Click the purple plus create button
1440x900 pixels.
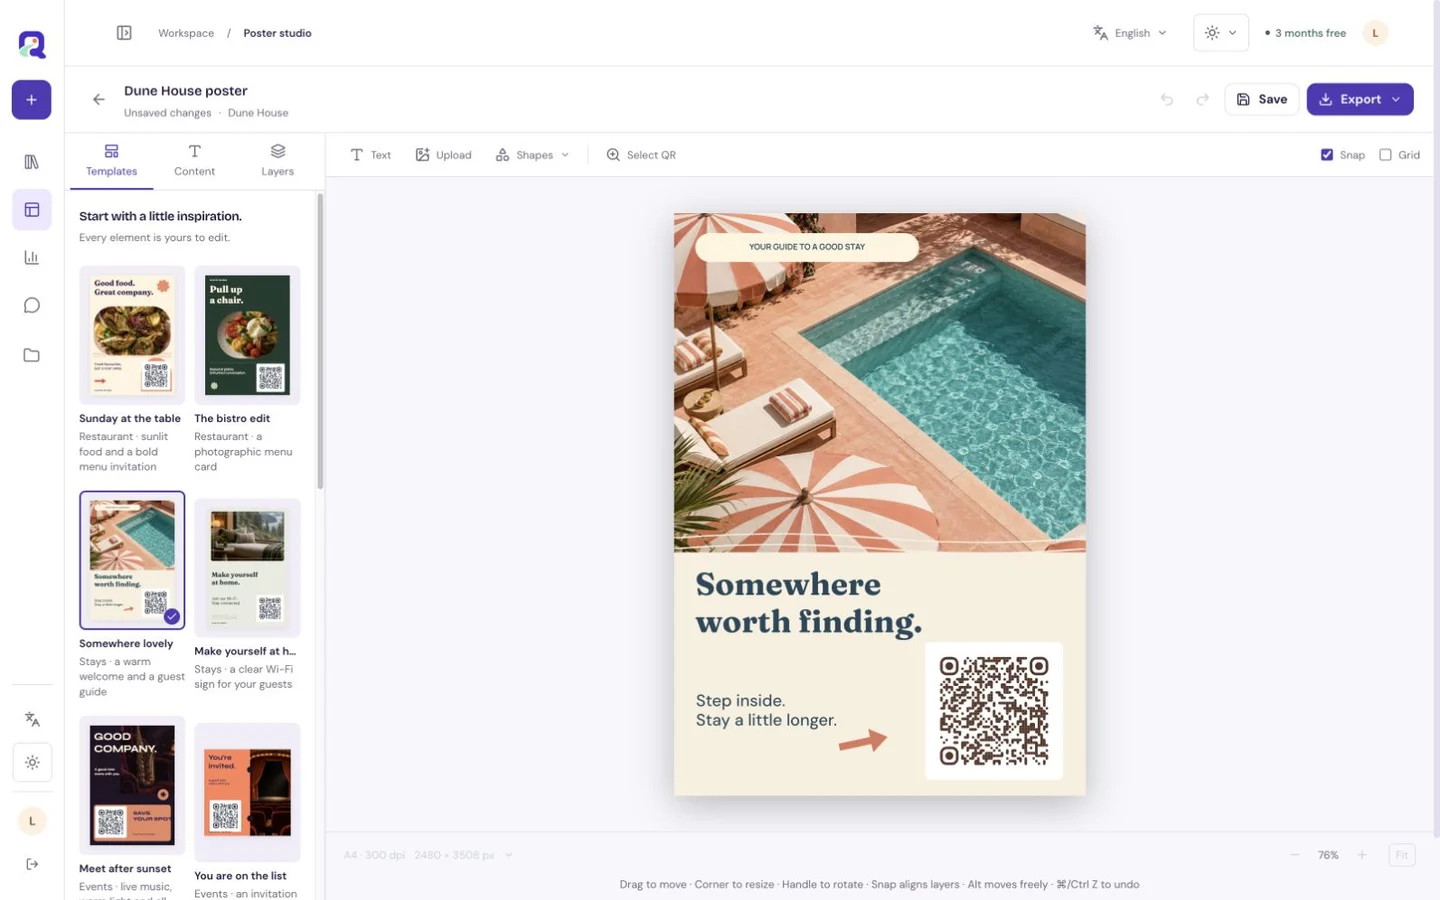31,100
